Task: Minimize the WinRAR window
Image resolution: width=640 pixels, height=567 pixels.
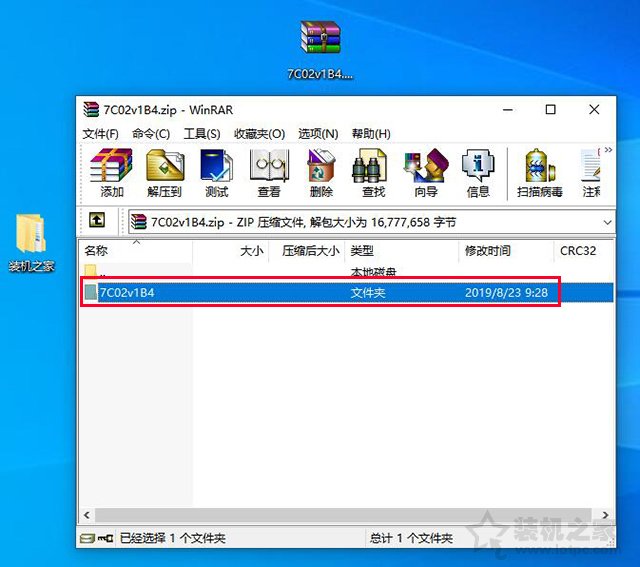Action: pos(508,109)
